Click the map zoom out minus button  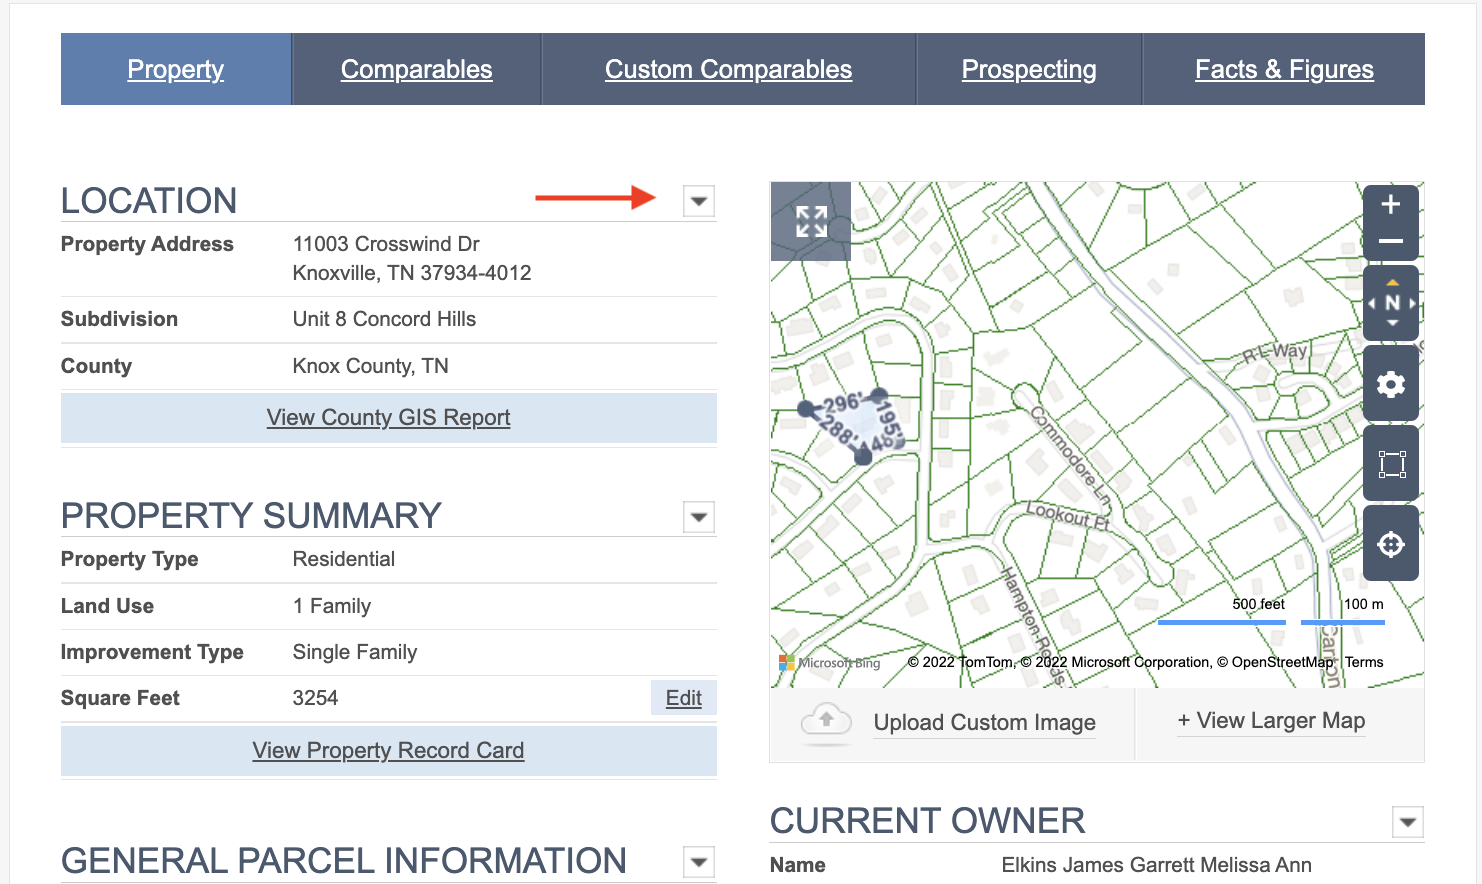(x=1390, y=242)
